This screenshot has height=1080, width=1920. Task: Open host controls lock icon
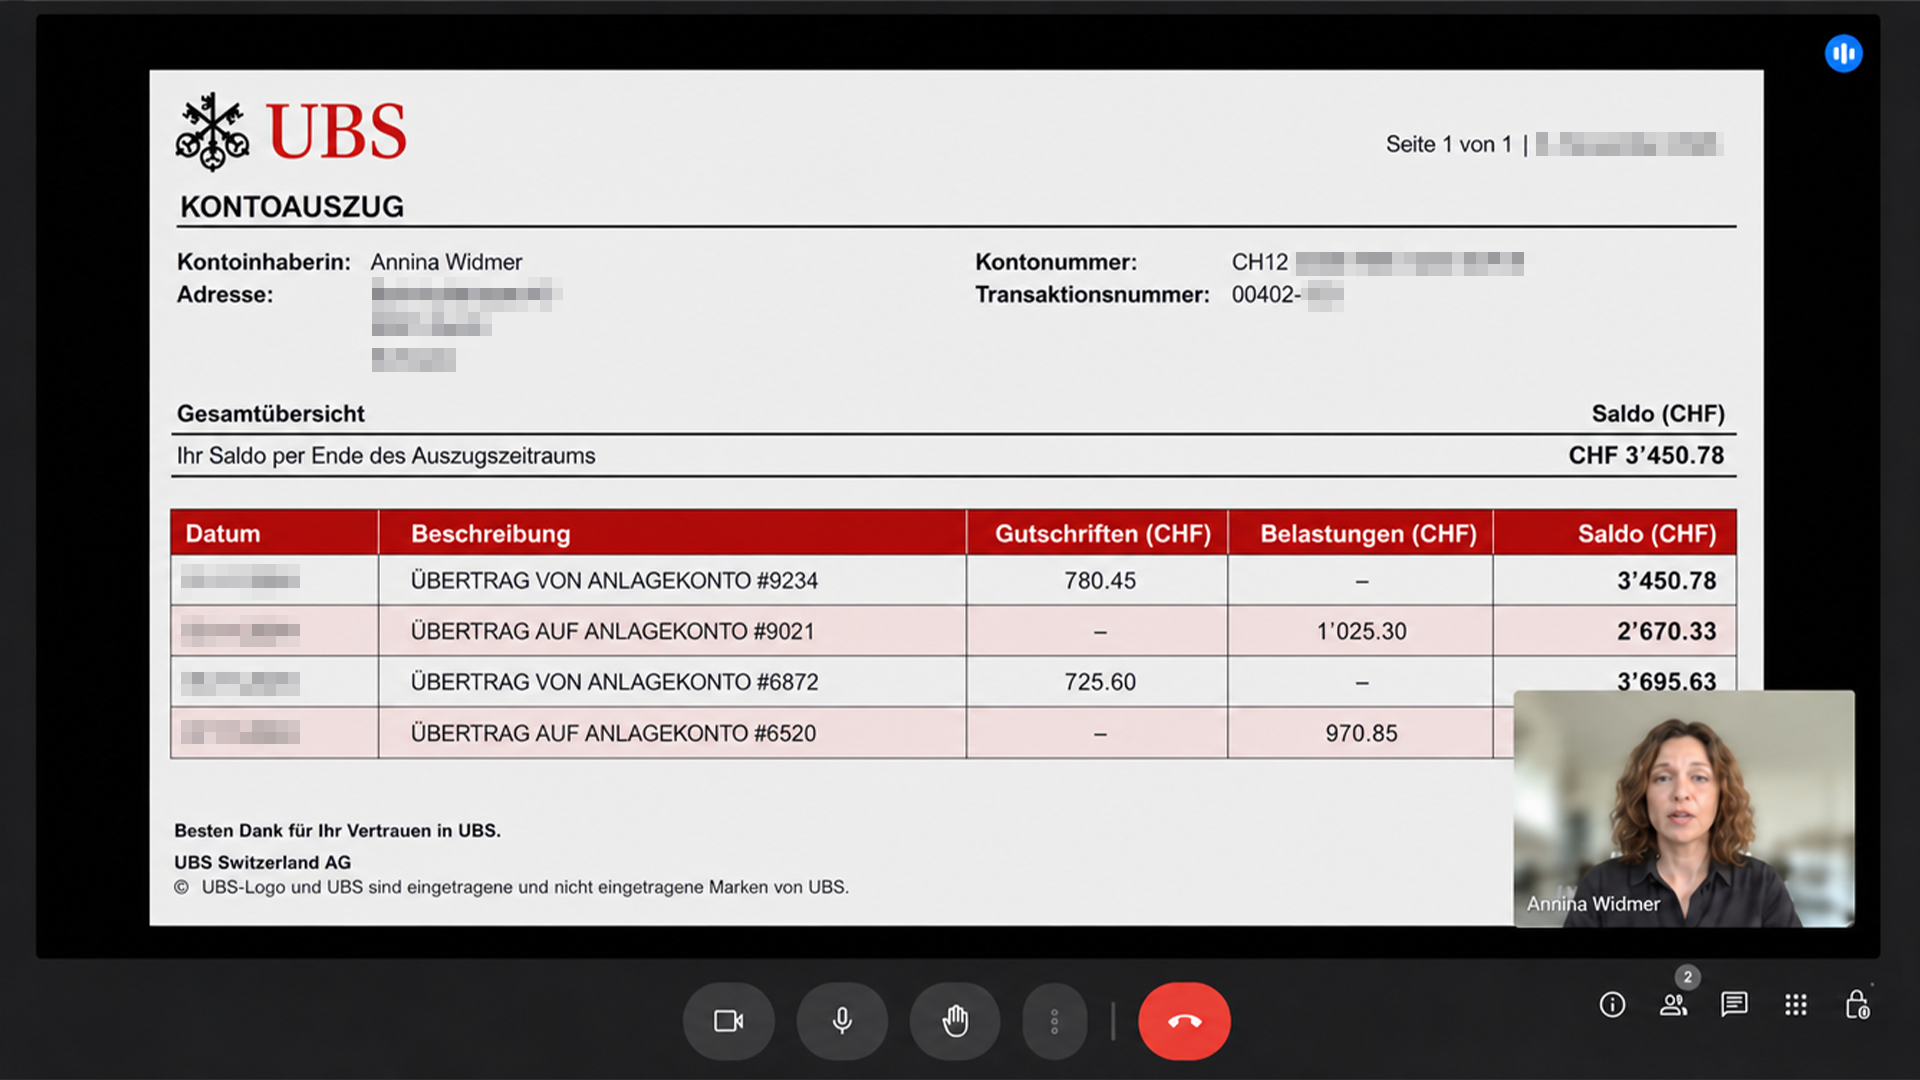click(x=1857, y=1005)
